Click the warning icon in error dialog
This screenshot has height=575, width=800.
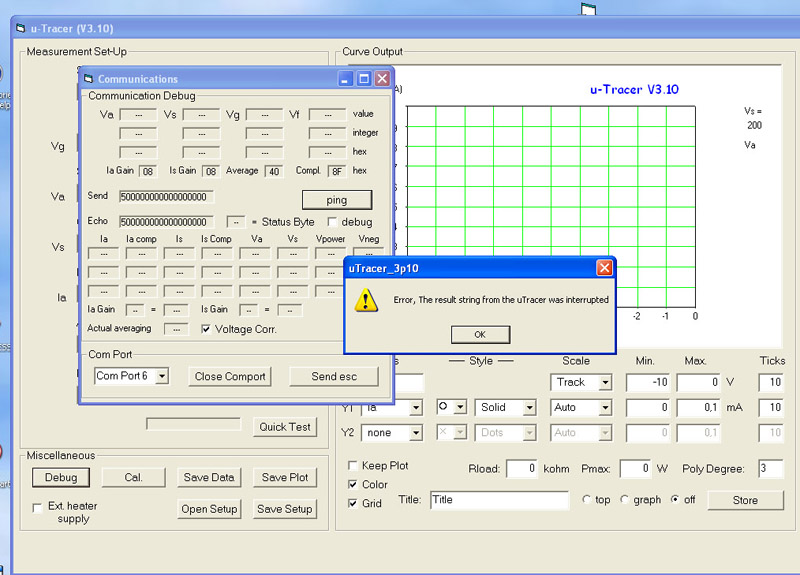[x=368, y=300]
